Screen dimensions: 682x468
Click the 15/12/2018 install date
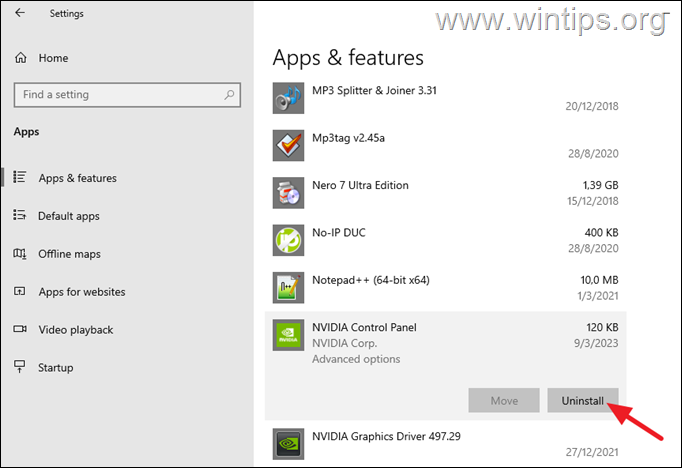point(593,201)
